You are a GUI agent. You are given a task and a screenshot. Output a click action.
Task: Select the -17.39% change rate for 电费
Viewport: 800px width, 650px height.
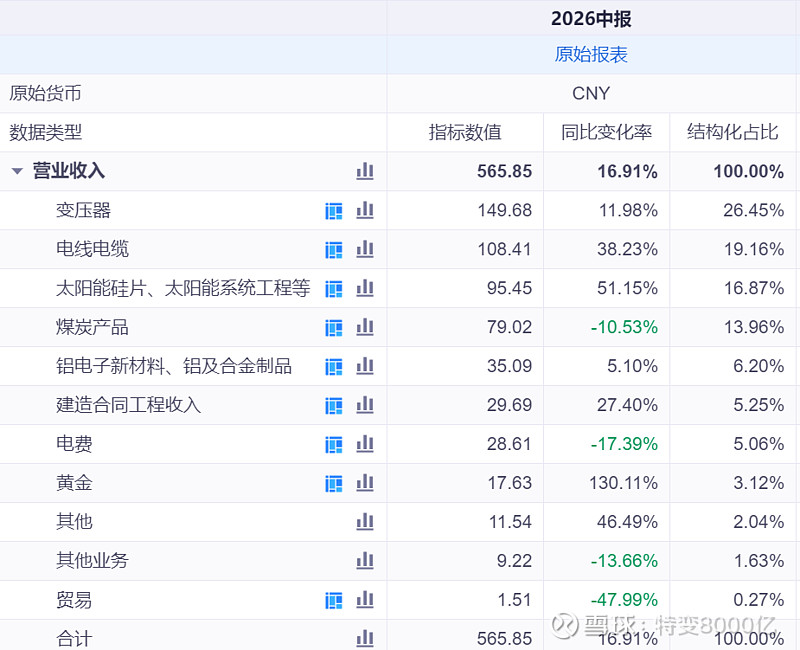[624, 444]
